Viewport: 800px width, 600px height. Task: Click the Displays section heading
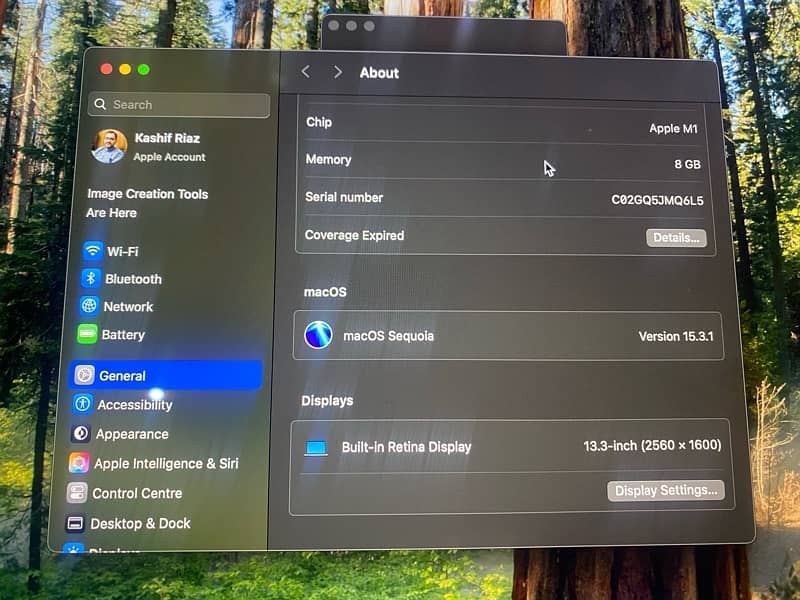click(327, 401)
